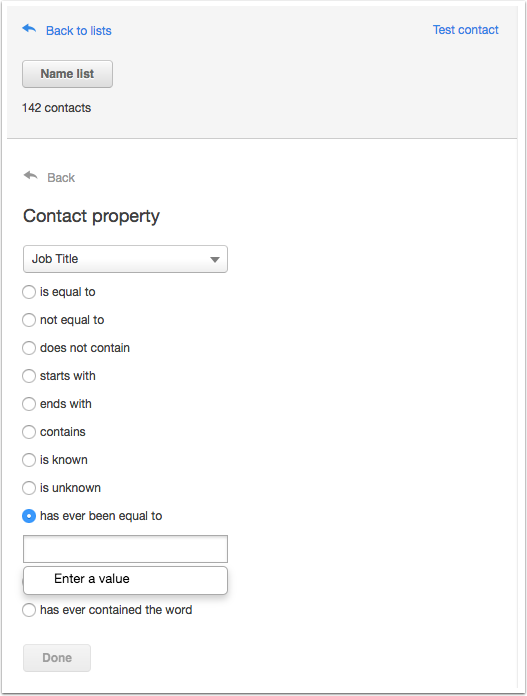Open the Job Title dropdown arrow
Viewport: 527px width, 696px height.
tap(215, 259)
